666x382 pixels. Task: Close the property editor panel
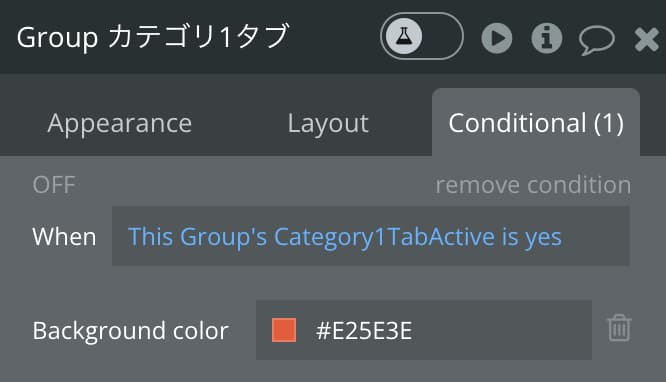(646, 40)
